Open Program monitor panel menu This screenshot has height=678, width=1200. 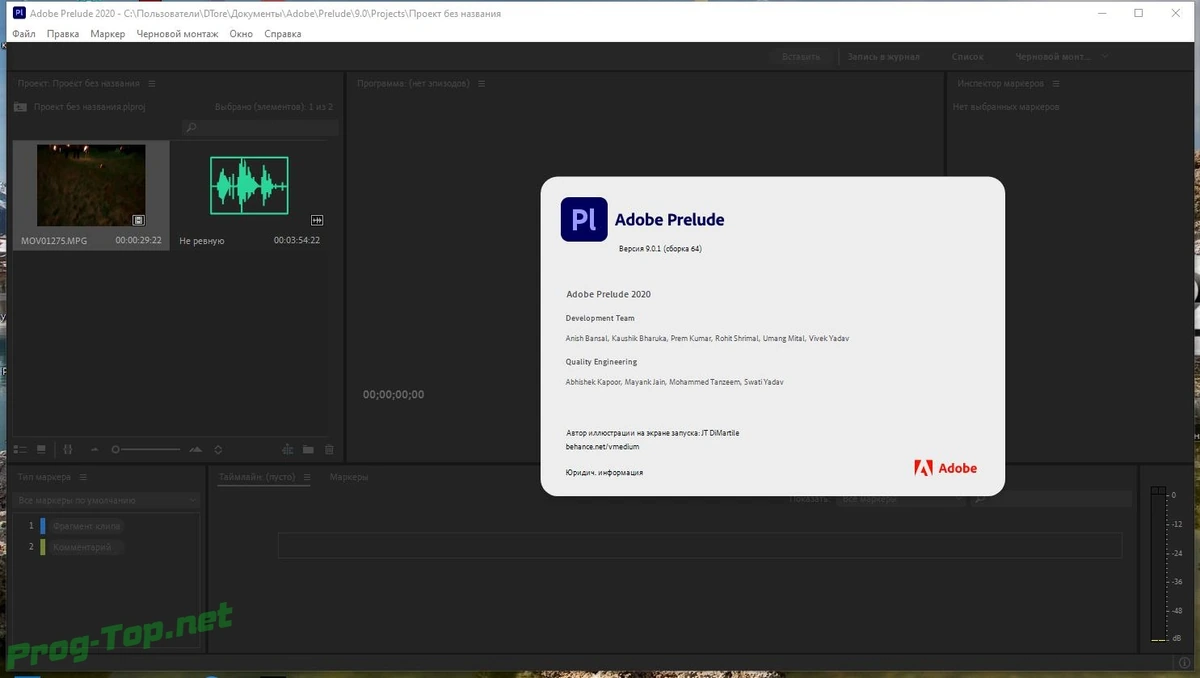click(481, 84)
